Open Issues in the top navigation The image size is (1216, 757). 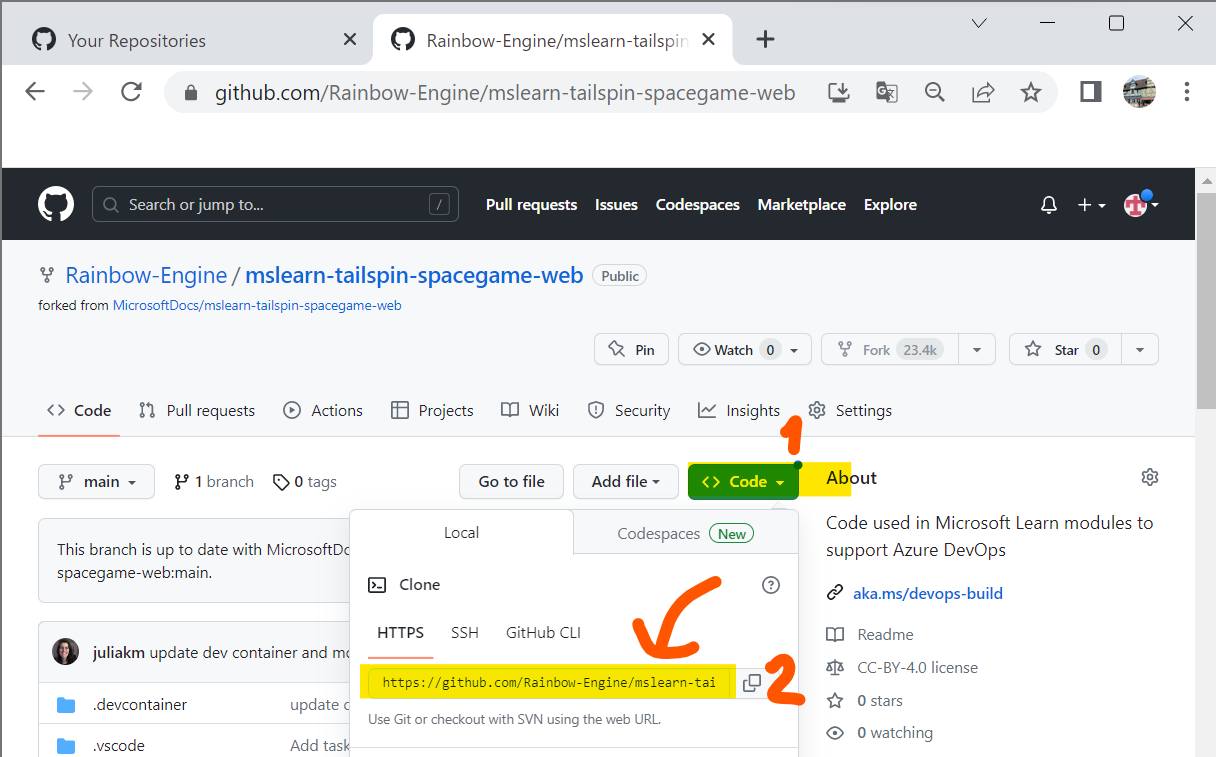pyautogui.click(x=616, y=204)
